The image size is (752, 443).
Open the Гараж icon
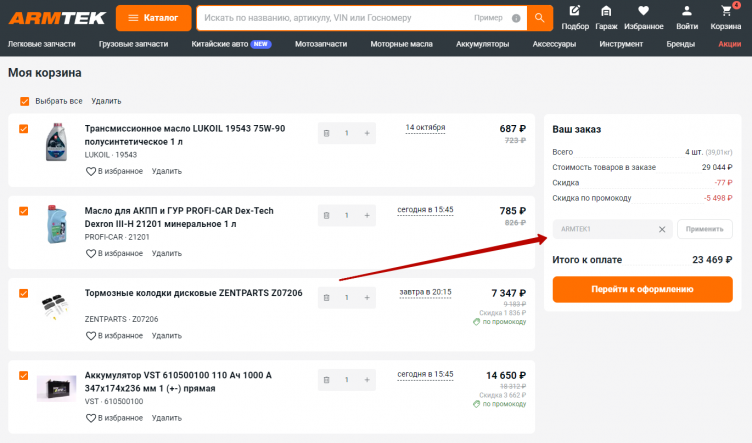(x=606, y=18)
